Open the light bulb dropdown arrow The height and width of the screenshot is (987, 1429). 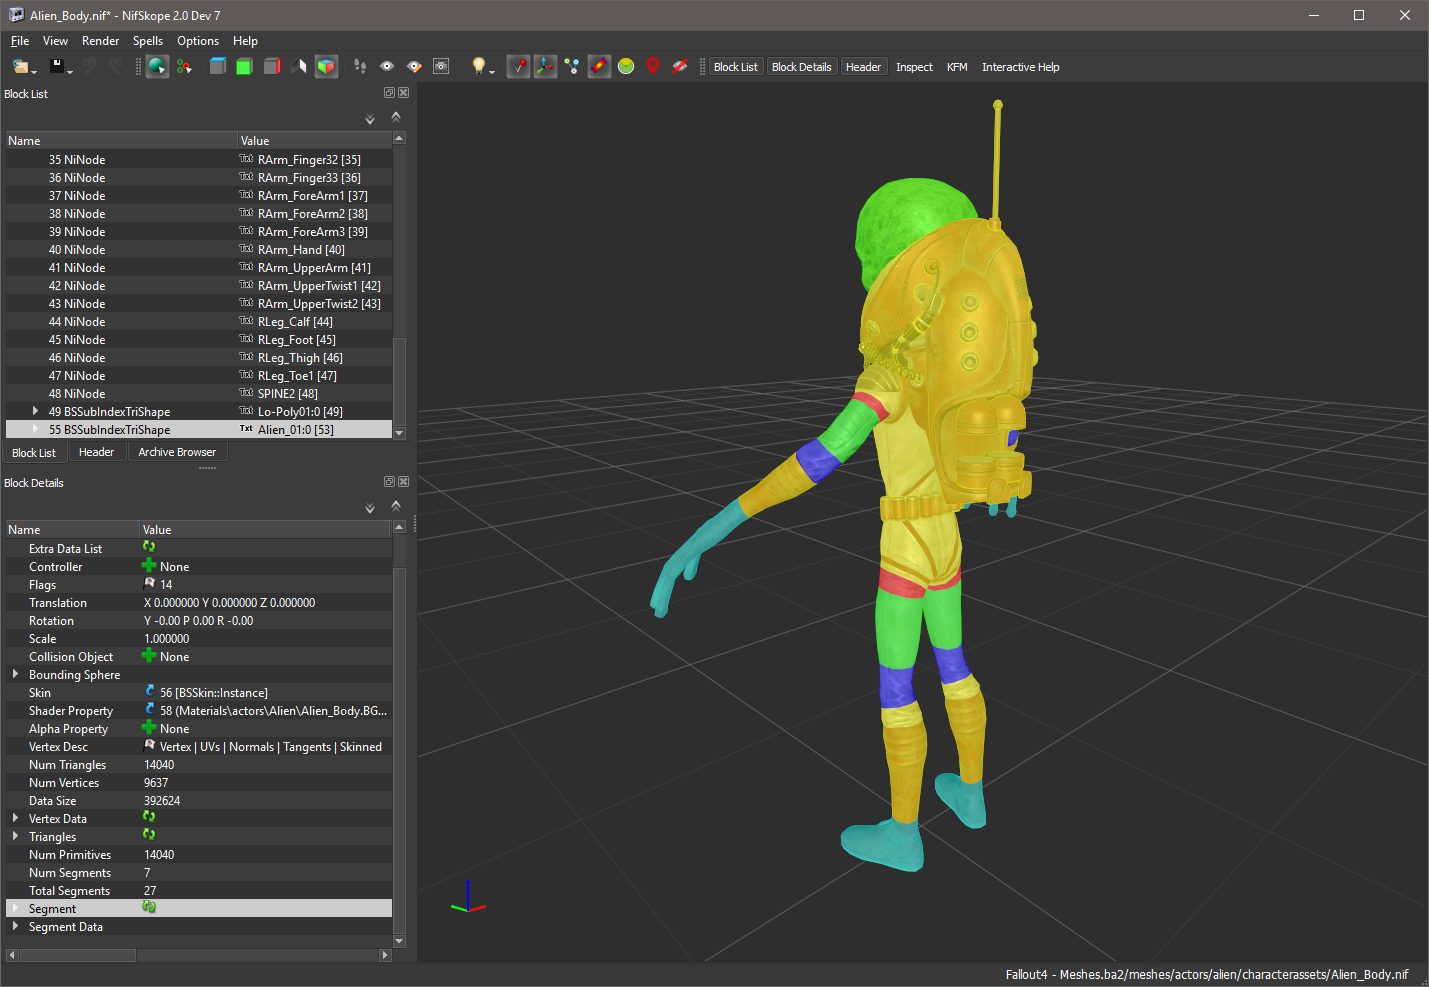click(x=492, y=71)
